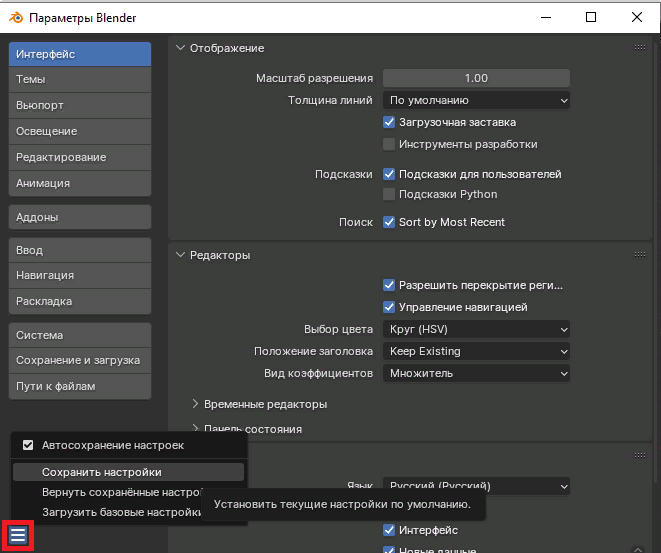The height and width of the screenshot is (553, 661).
Task: Toggle Подсказки для пользователей checkbox
Action: pyautogui.click(x=389, y=174)
